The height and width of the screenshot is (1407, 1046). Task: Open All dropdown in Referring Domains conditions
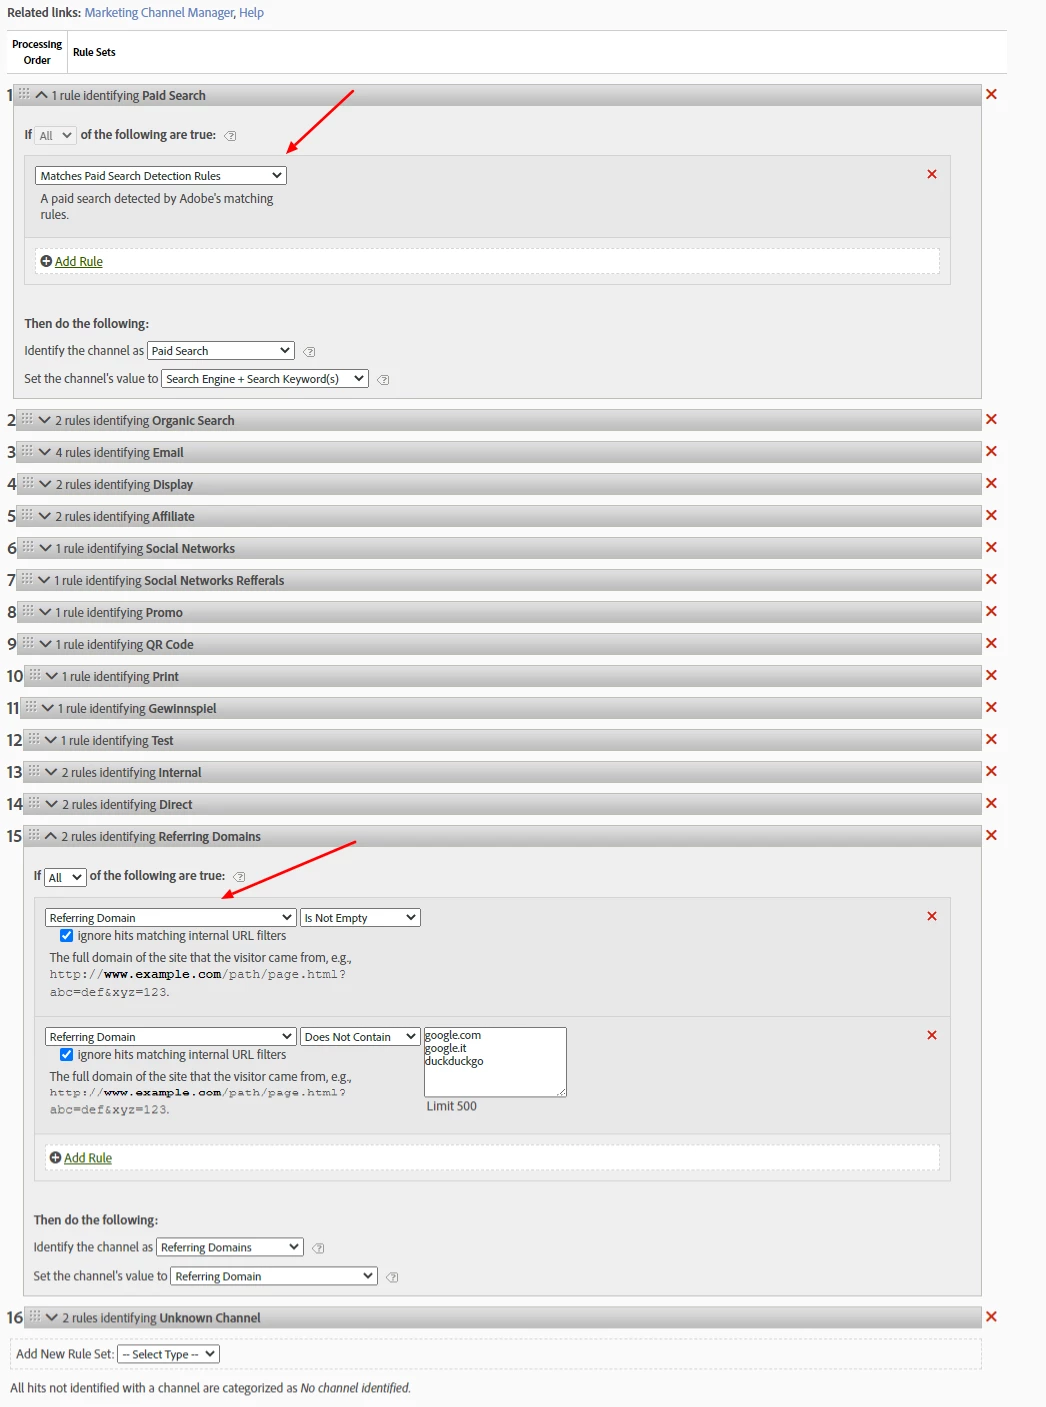(65, 877)
